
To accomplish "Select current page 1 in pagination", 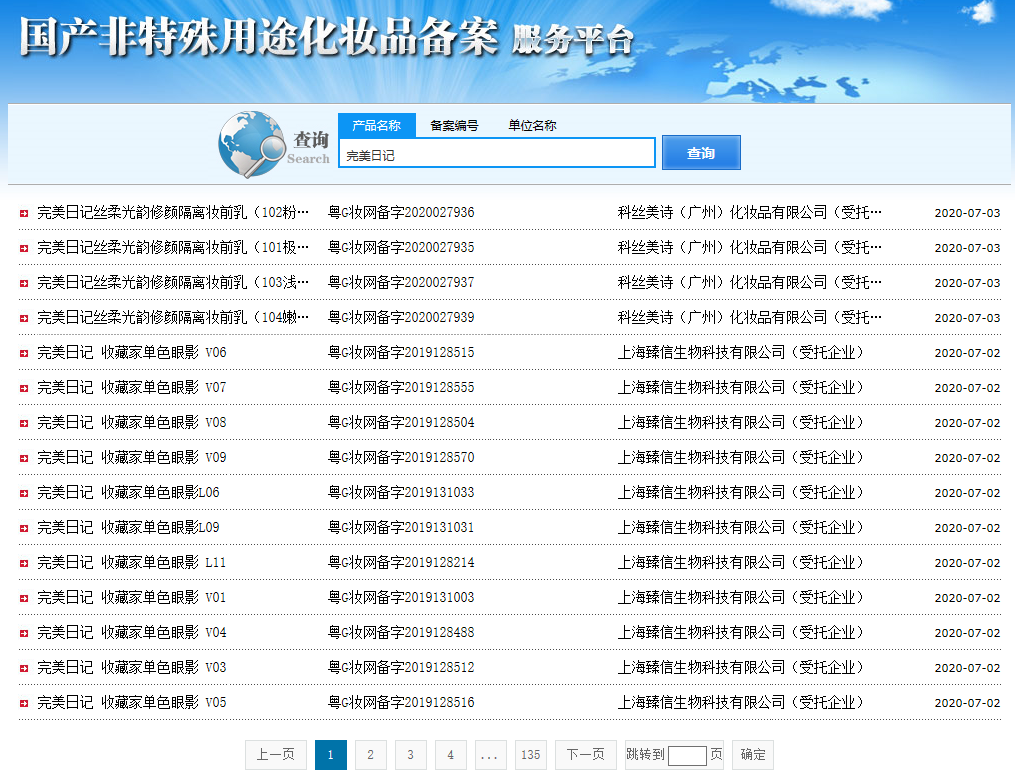I will [x=331, y=755].
